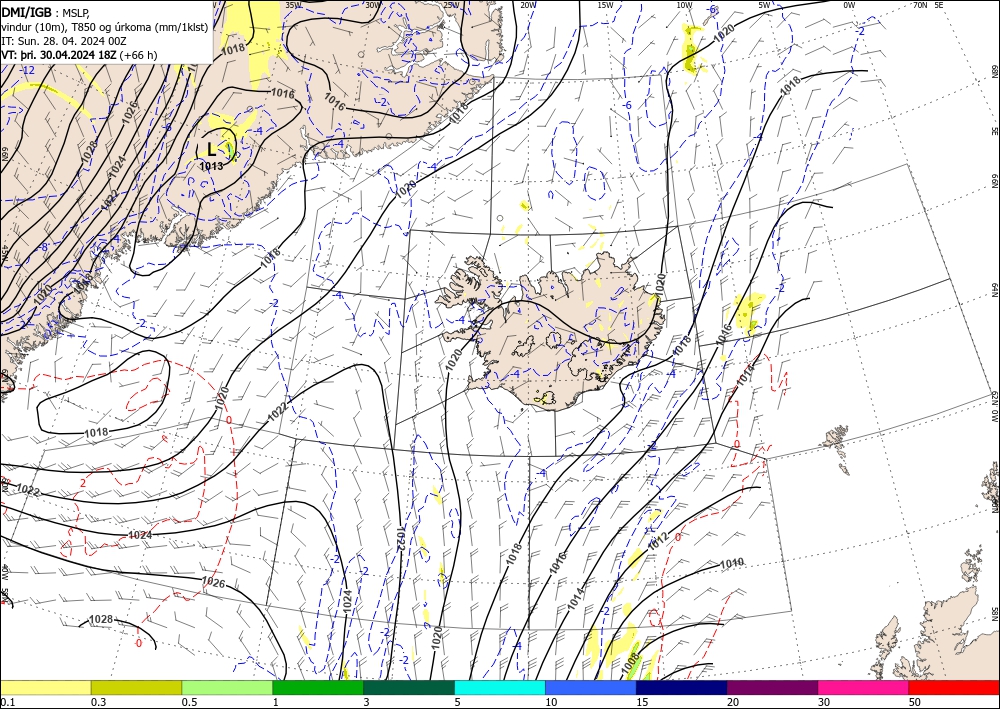Click the '50' legend value label
The image size is (1000, 709).
pyautogui.click(x=914, y=702)
